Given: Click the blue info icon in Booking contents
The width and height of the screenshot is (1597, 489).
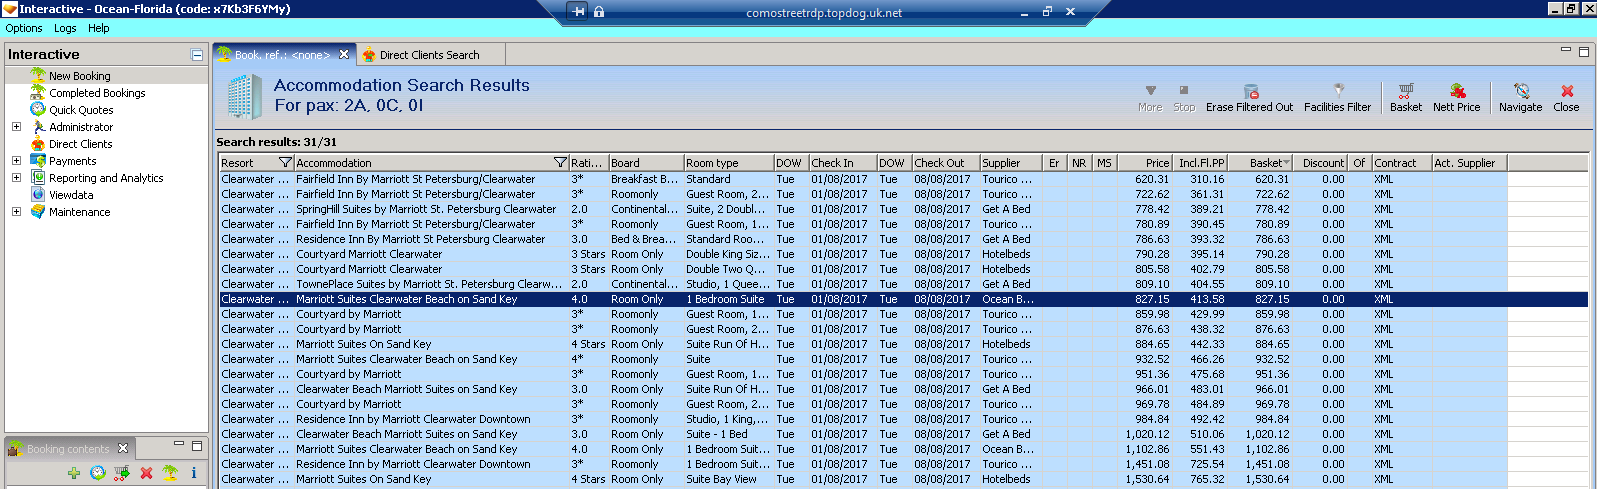Looking at the screenshot, I should 194,473.
